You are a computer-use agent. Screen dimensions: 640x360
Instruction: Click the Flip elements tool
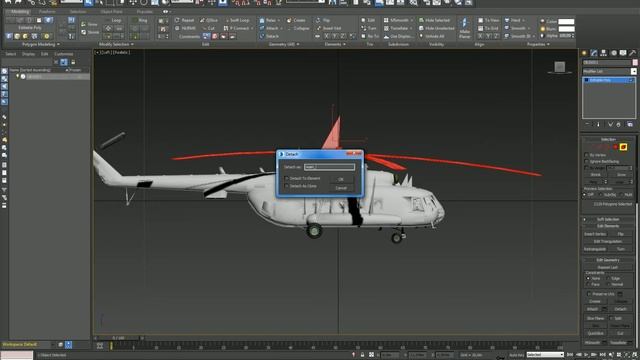[x=323, y=20]
